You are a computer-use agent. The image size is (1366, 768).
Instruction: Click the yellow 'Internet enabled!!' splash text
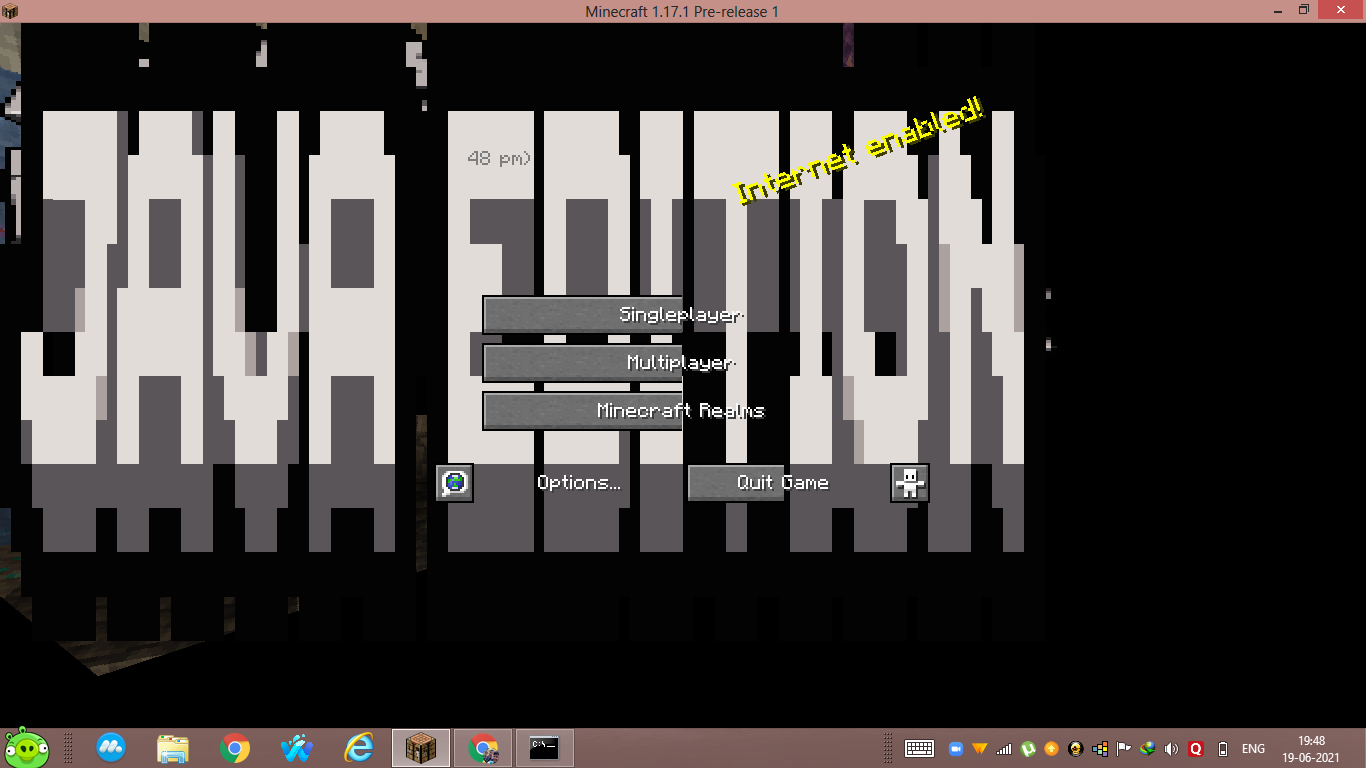(860, 152)
